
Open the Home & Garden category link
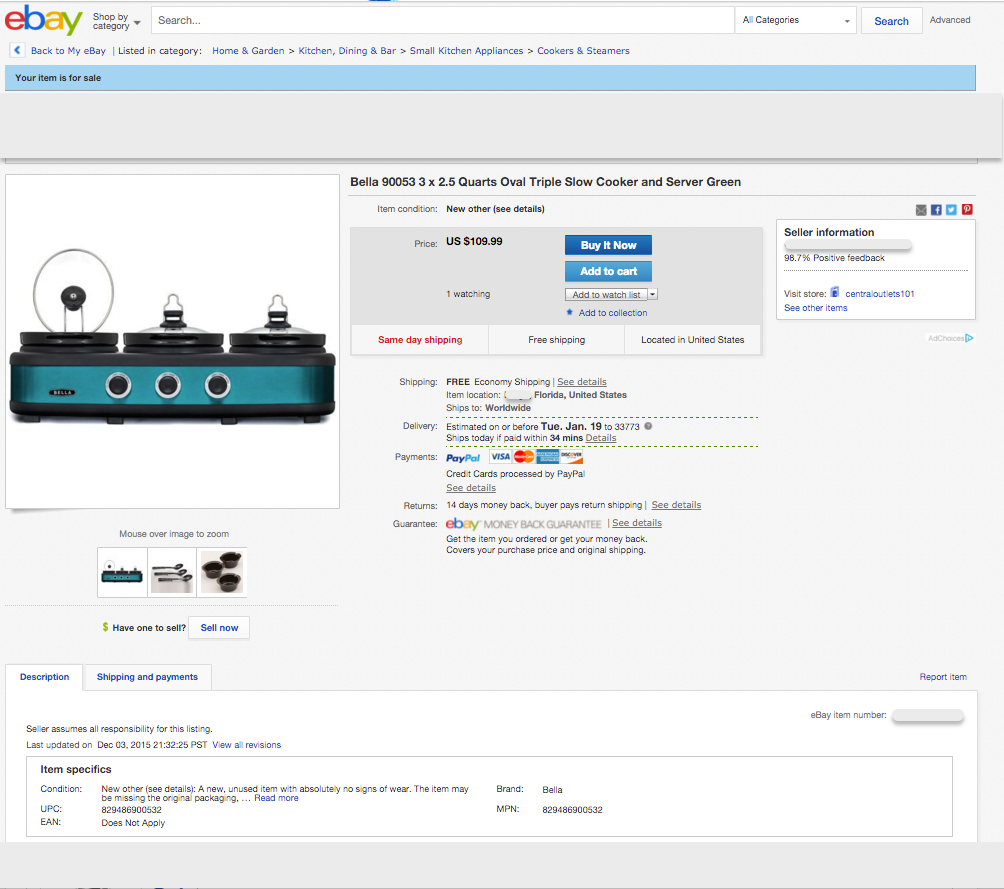[x=248, y=51]
